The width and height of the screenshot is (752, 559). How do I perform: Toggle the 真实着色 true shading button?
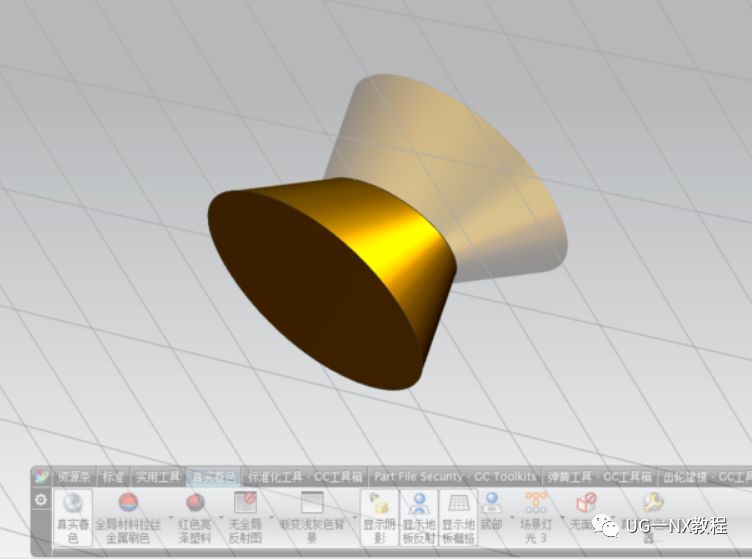73,517
